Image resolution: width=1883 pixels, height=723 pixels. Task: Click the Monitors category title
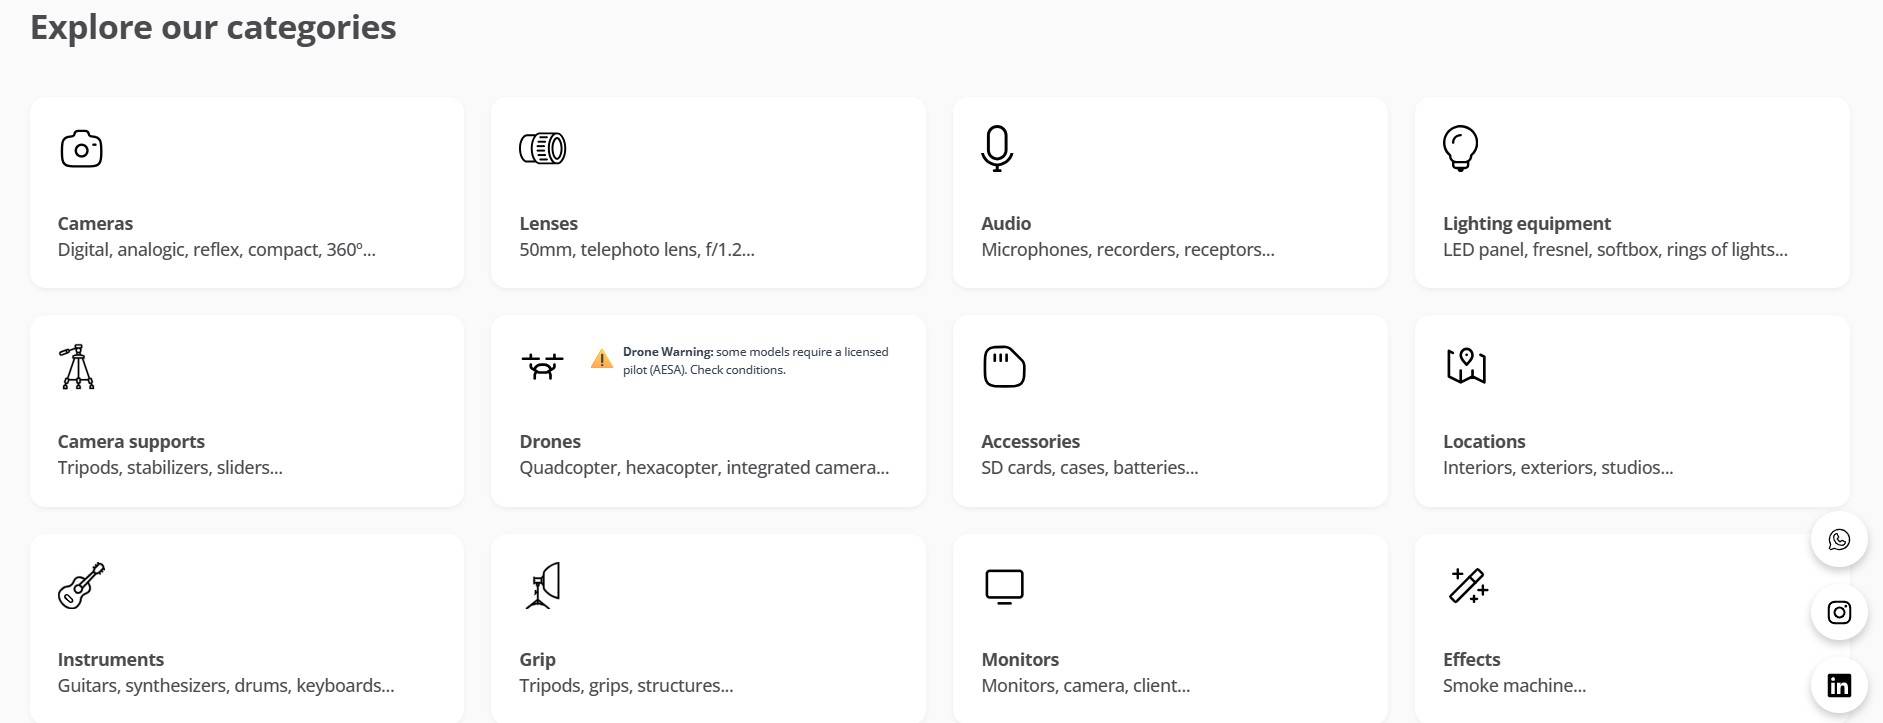tap(1020, 660)
